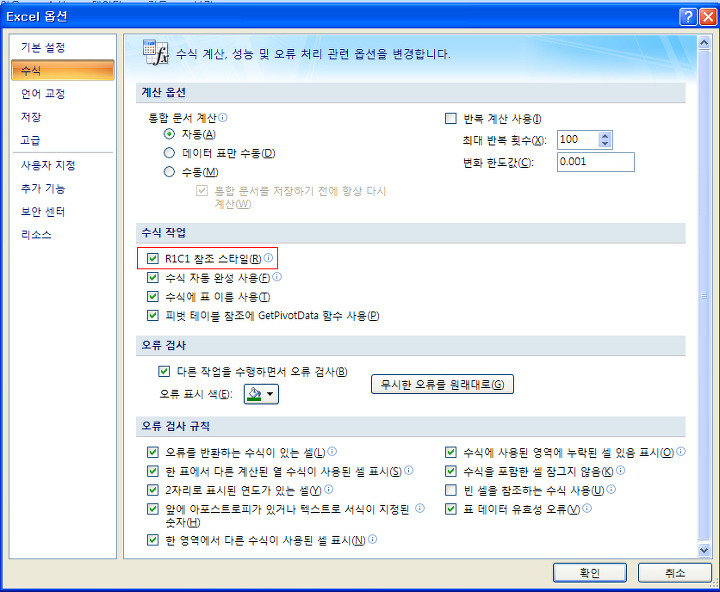The width and height of the screenshot is (720, 592).
Task: Toggle R1C1 참조 스타일 checkbox
Action: (153, 259)
